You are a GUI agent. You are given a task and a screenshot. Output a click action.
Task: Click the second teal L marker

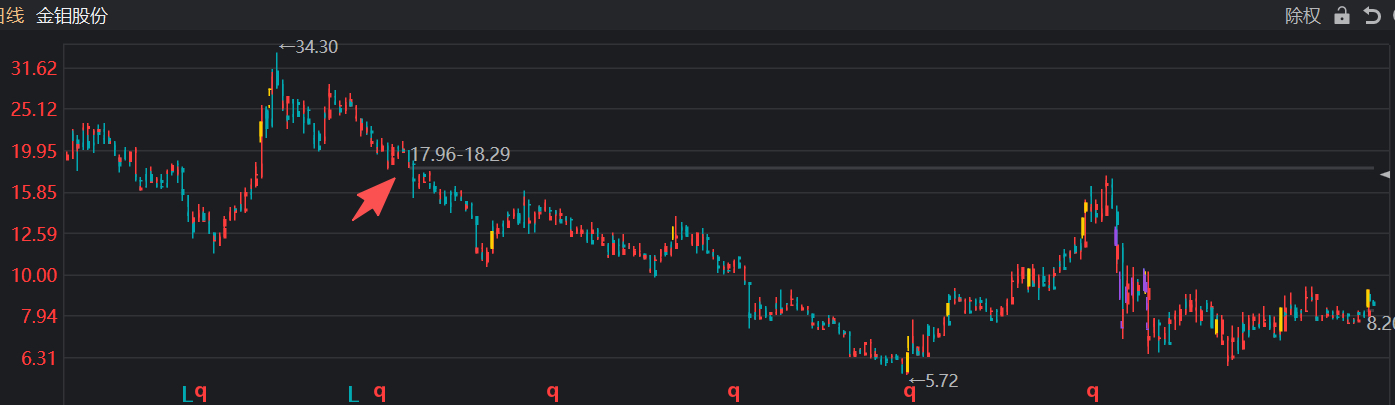tap(353, 393)
